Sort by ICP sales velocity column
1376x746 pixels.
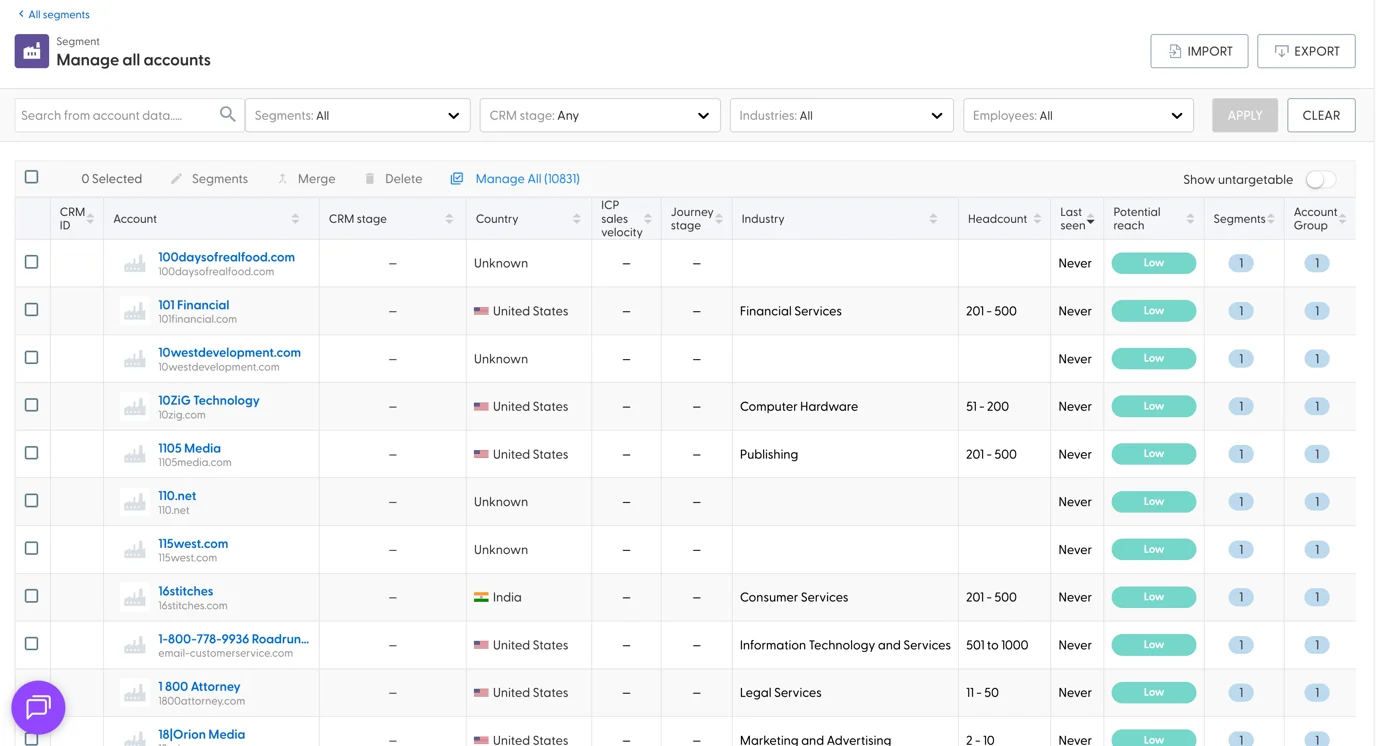pyautogui.click(x=648, y=219)
